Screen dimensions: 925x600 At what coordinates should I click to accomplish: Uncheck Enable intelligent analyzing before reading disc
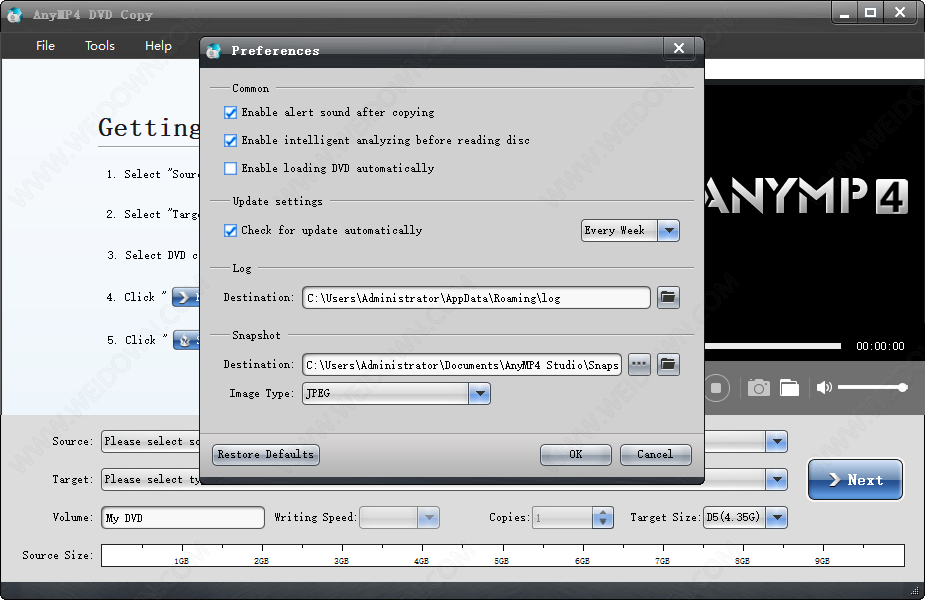pos(231,140)
